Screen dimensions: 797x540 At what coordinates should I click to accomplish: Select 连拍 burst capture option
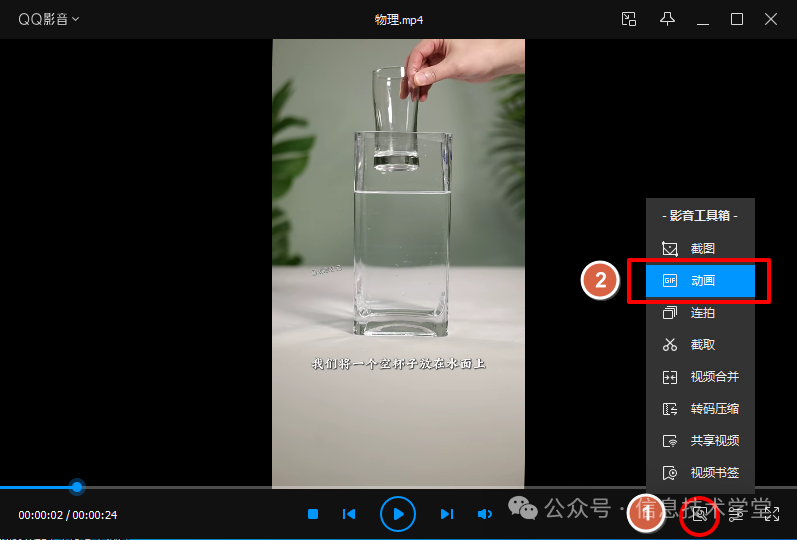tap(701, 313)
